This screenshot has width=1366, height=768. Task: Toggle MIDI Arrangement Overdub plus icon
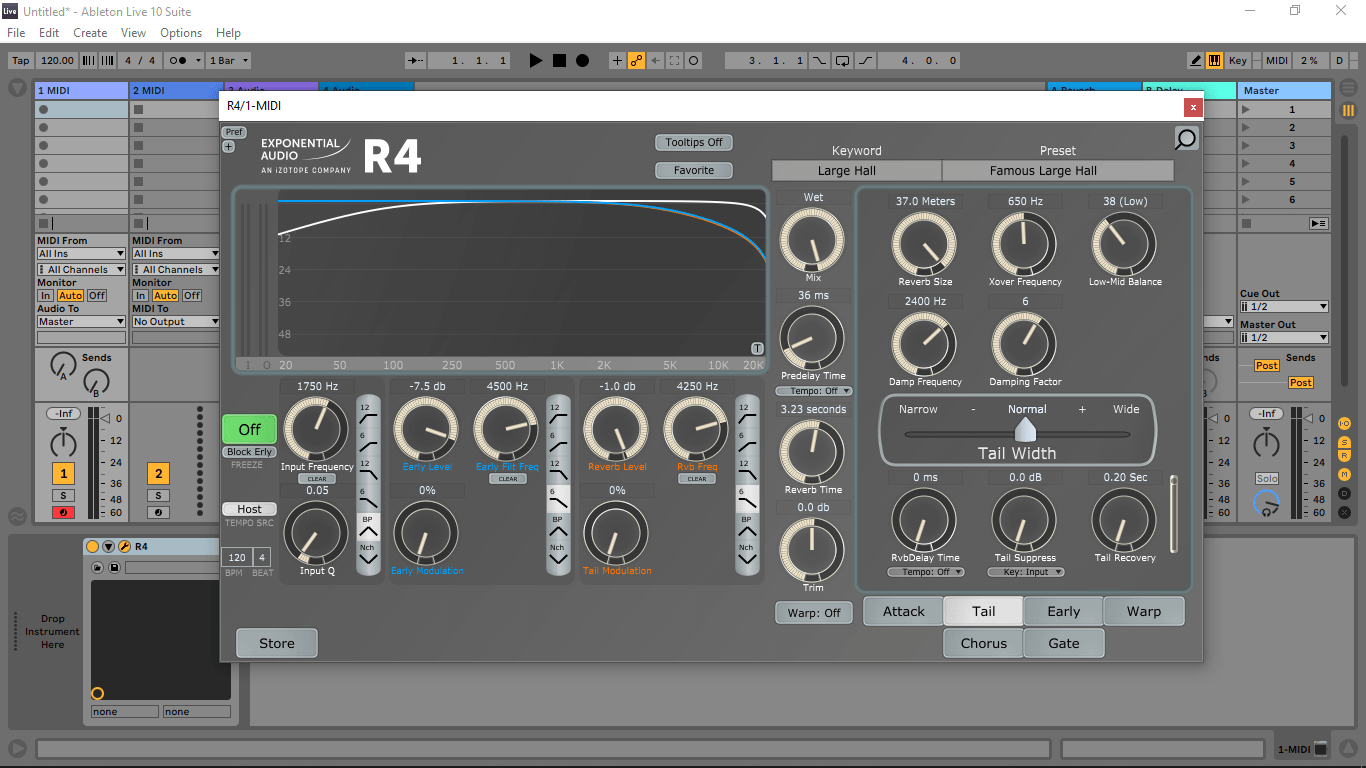tap(617, 61)
